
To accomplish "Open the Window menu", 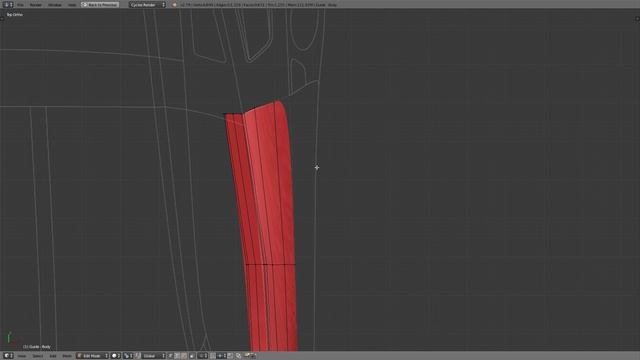I will pos(55,5).
